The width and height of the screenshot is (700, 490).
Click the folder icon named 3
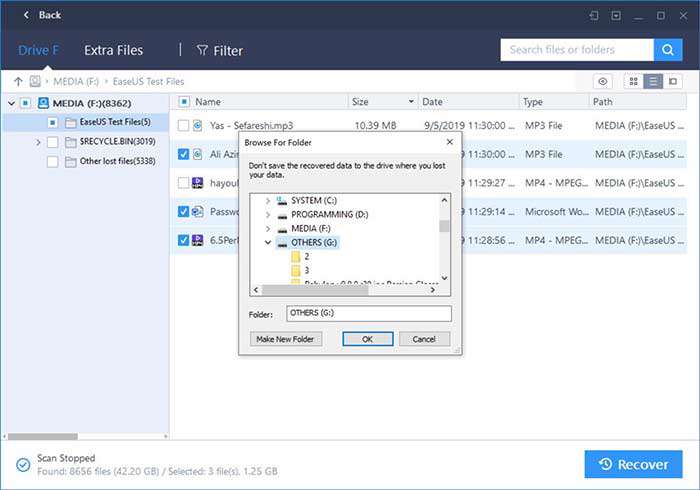(296, 270)
